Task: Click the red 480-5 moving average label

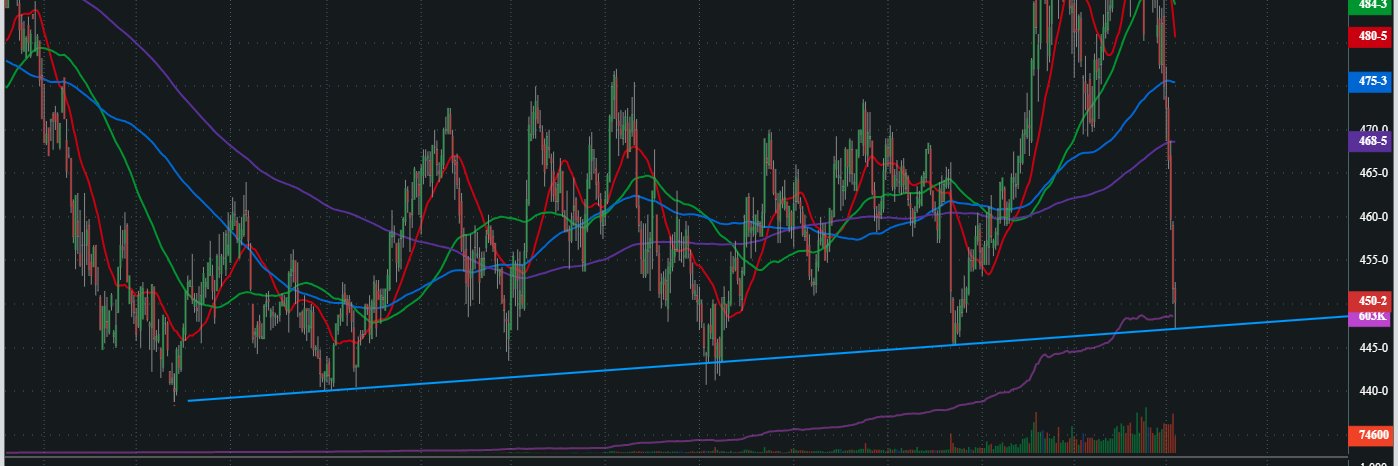Action: [1369, 36]
